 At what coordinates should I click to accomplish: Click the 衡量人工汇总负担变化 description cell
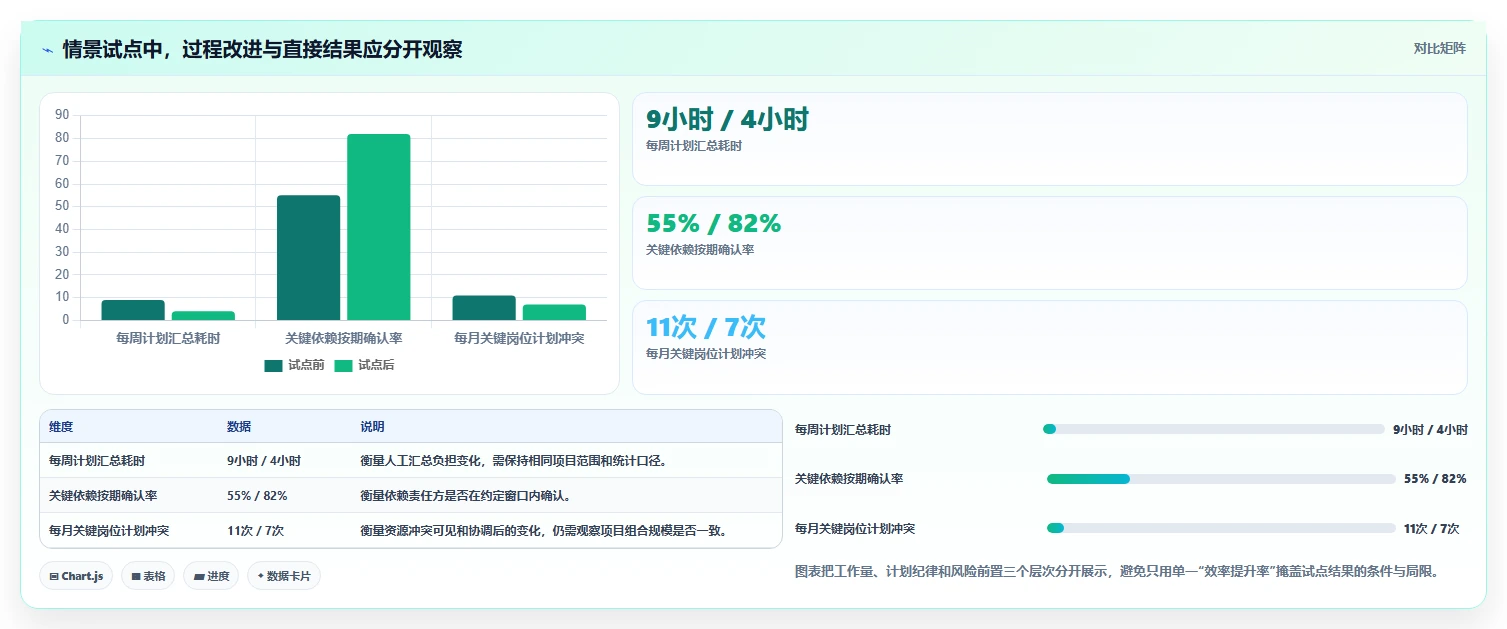point(513,461)
